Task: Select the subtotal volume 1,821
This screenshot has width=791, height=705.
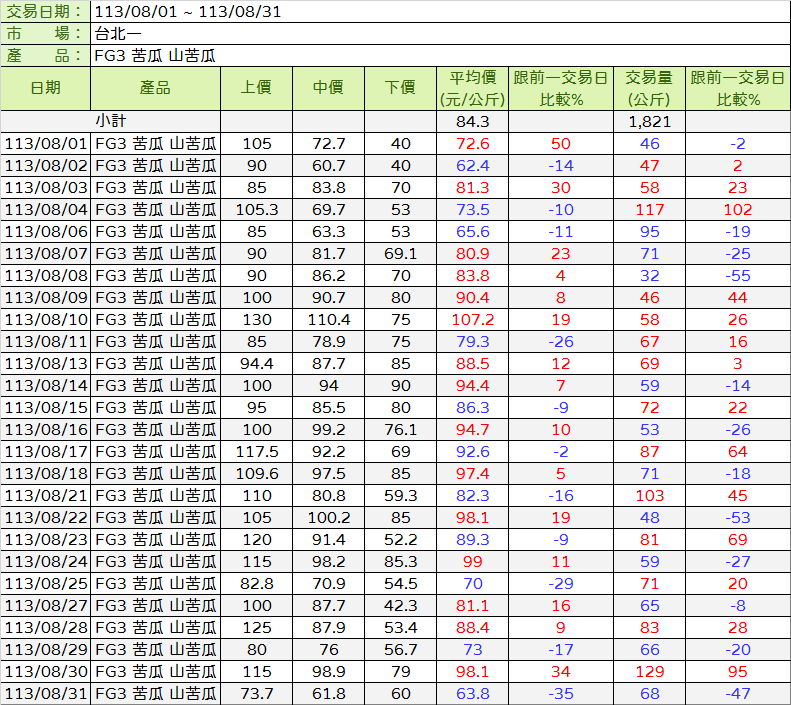Action: pos(649,121)
